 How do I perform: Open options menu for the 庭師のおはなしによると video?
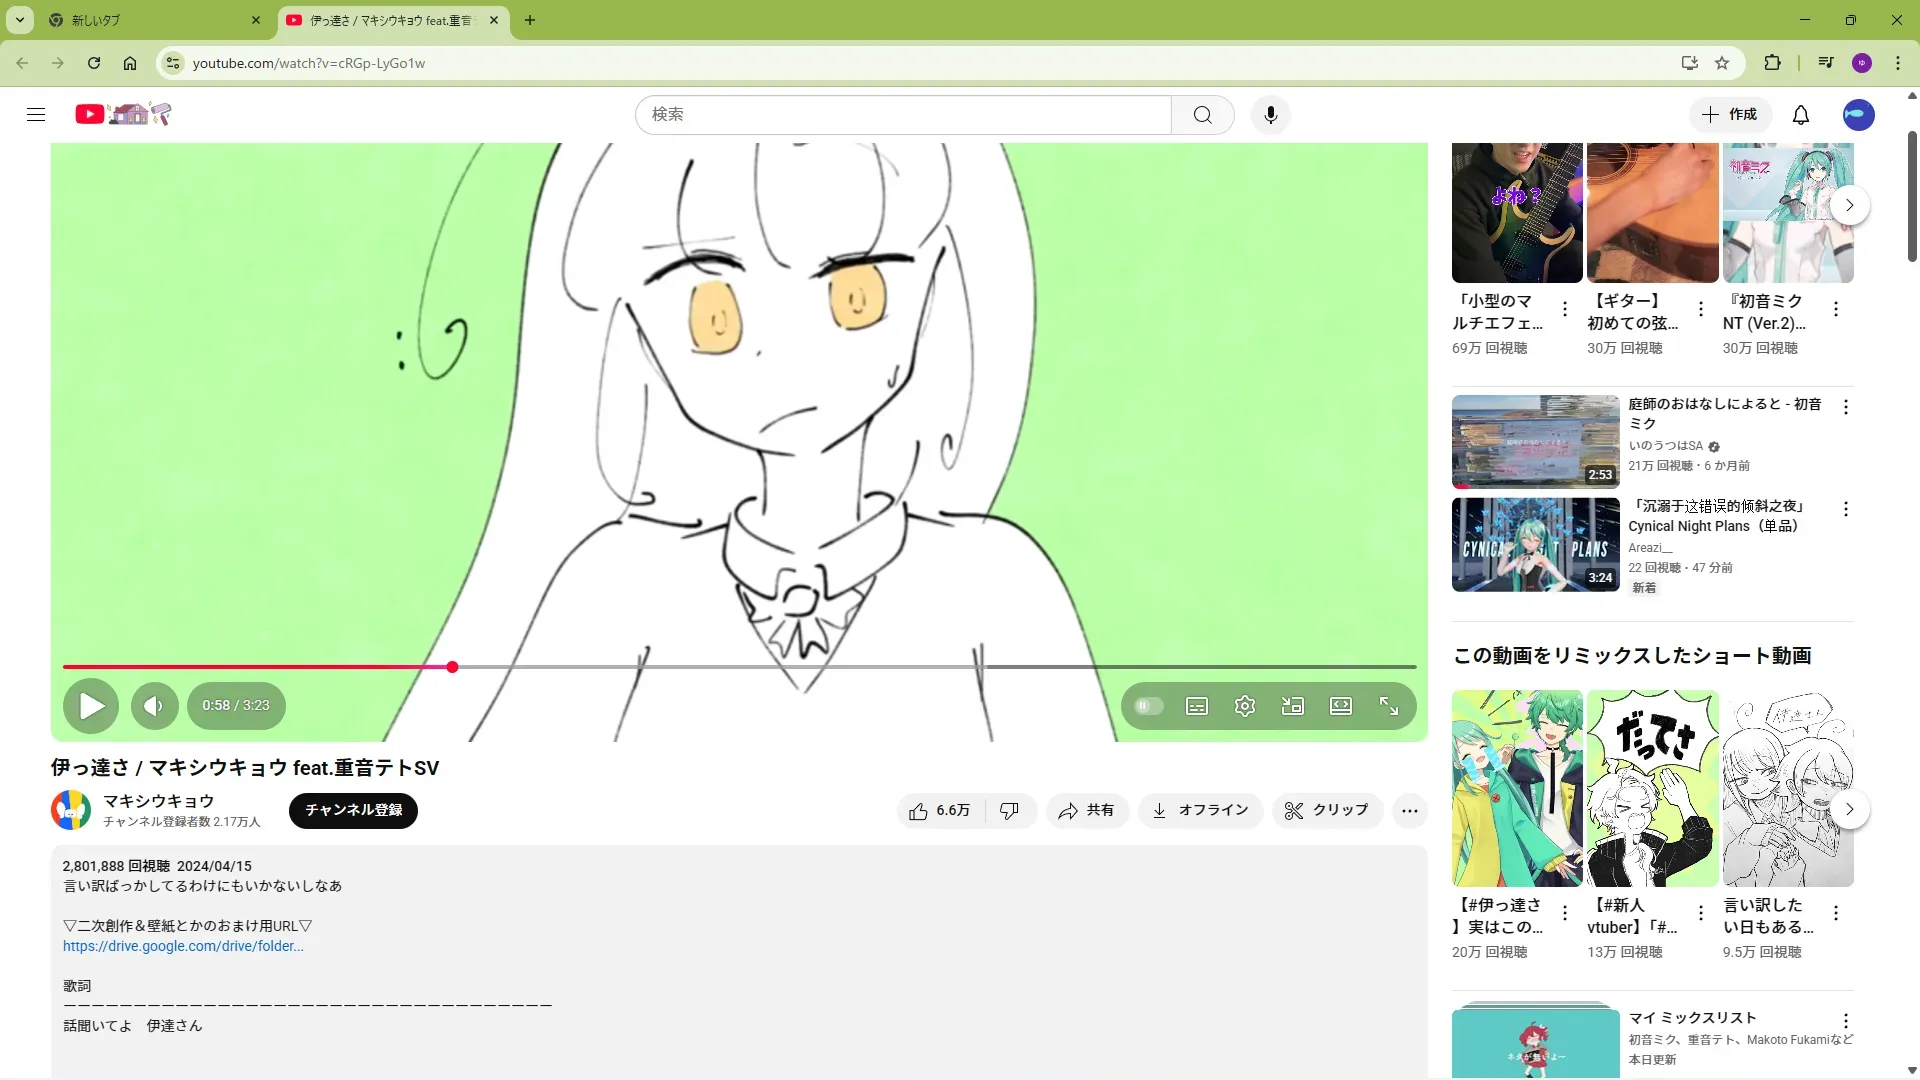1845,407
